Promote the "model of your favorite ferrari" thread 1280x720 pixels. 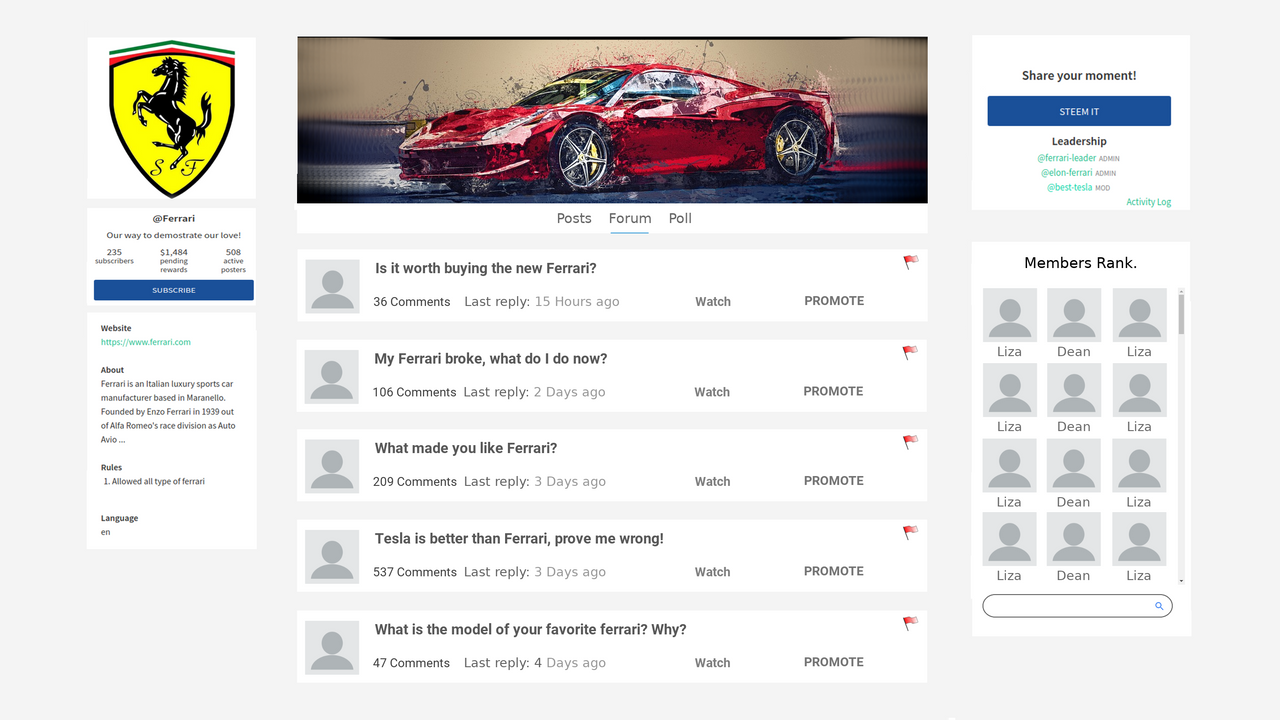click(x=834, y=661)
